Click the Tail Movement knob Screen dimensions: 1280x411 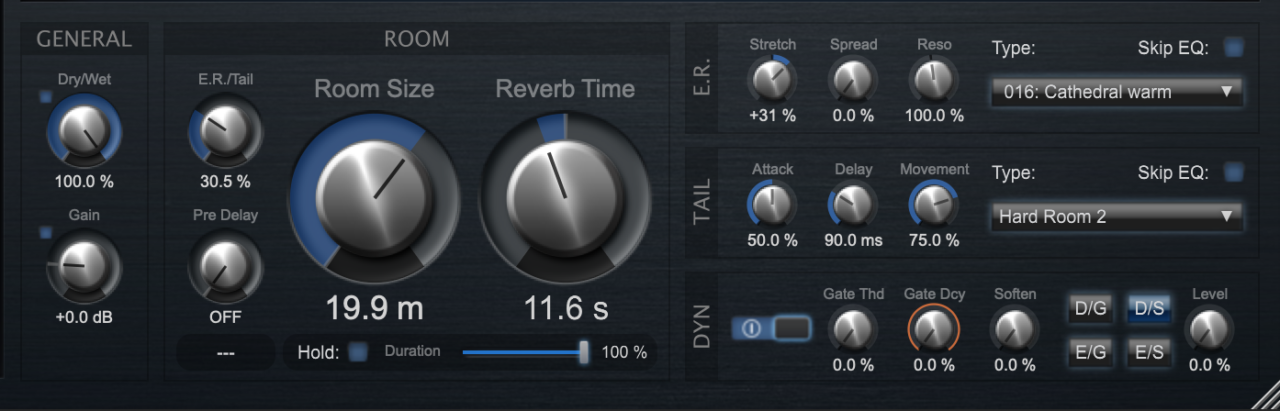pos(934,205)
